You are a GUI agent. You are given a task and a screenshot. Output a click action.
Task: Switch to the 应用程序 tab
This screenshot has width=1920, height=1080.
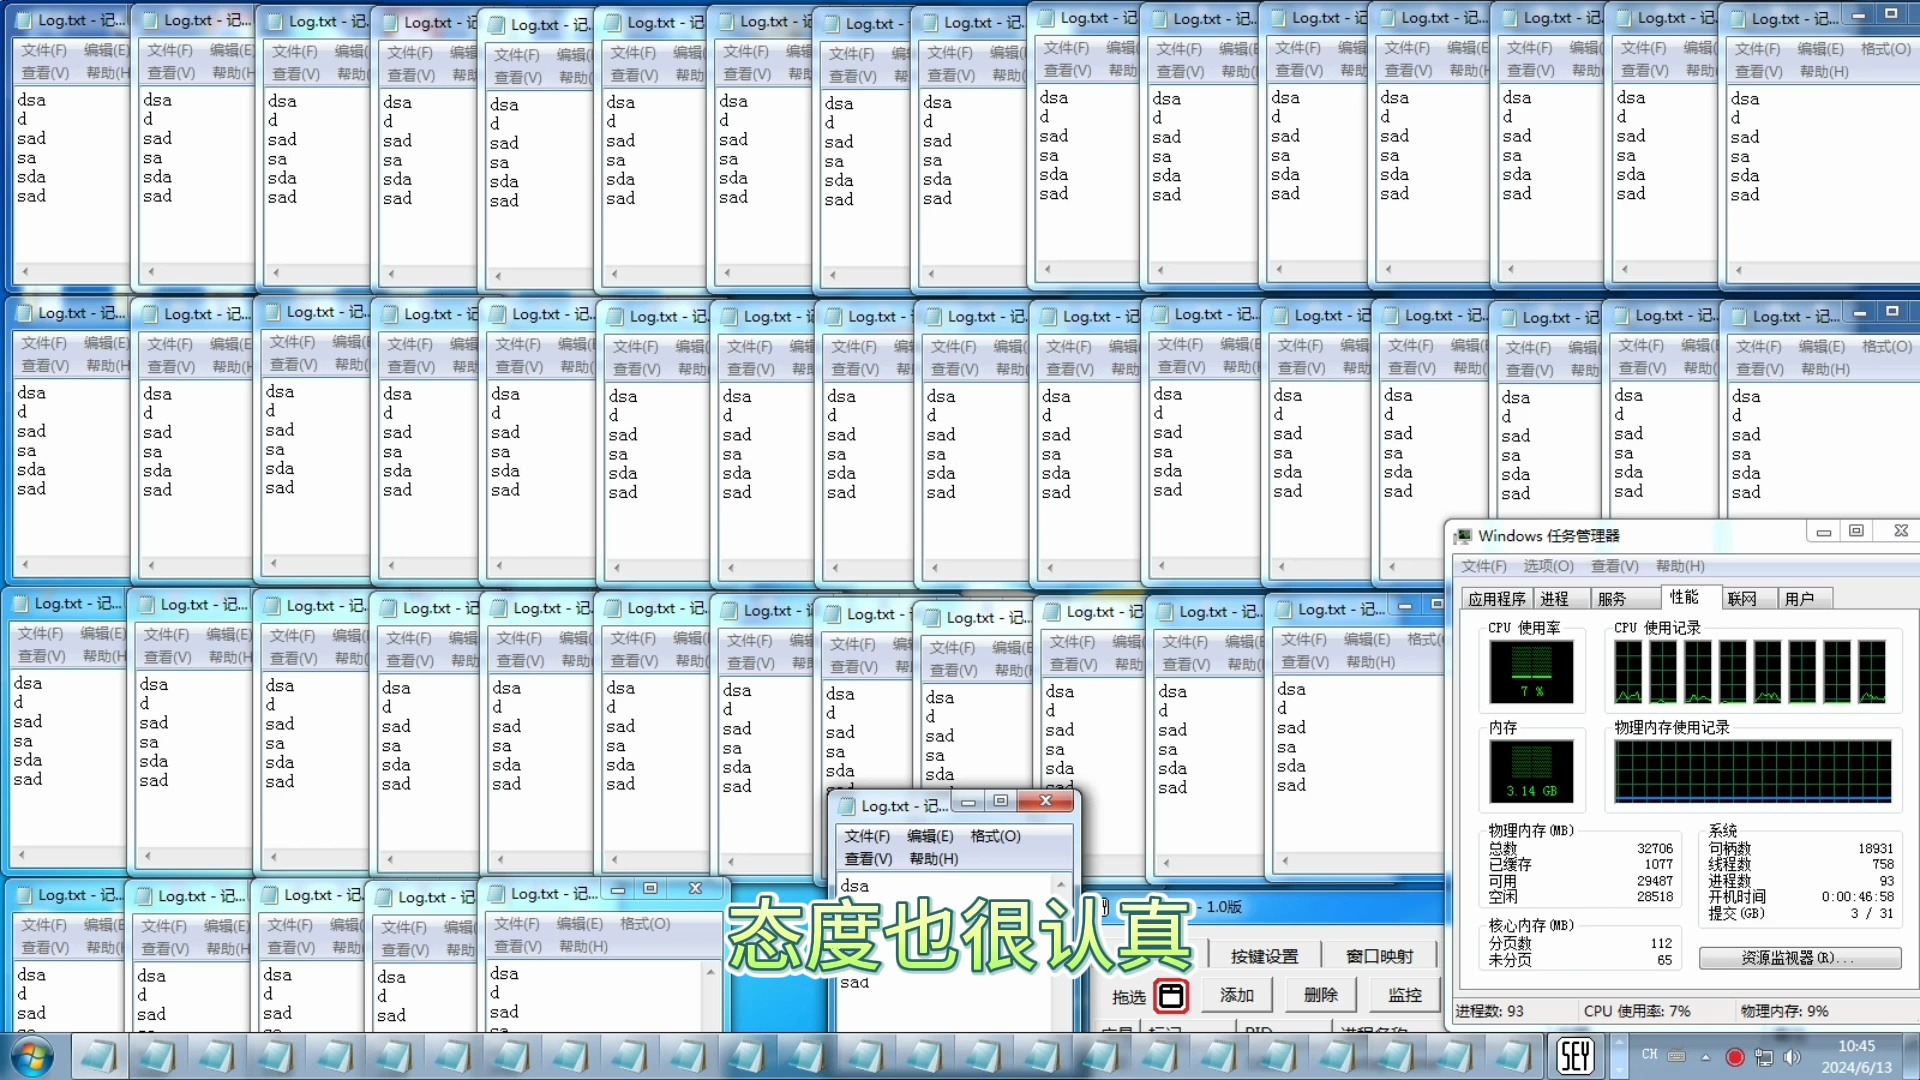1496,598
